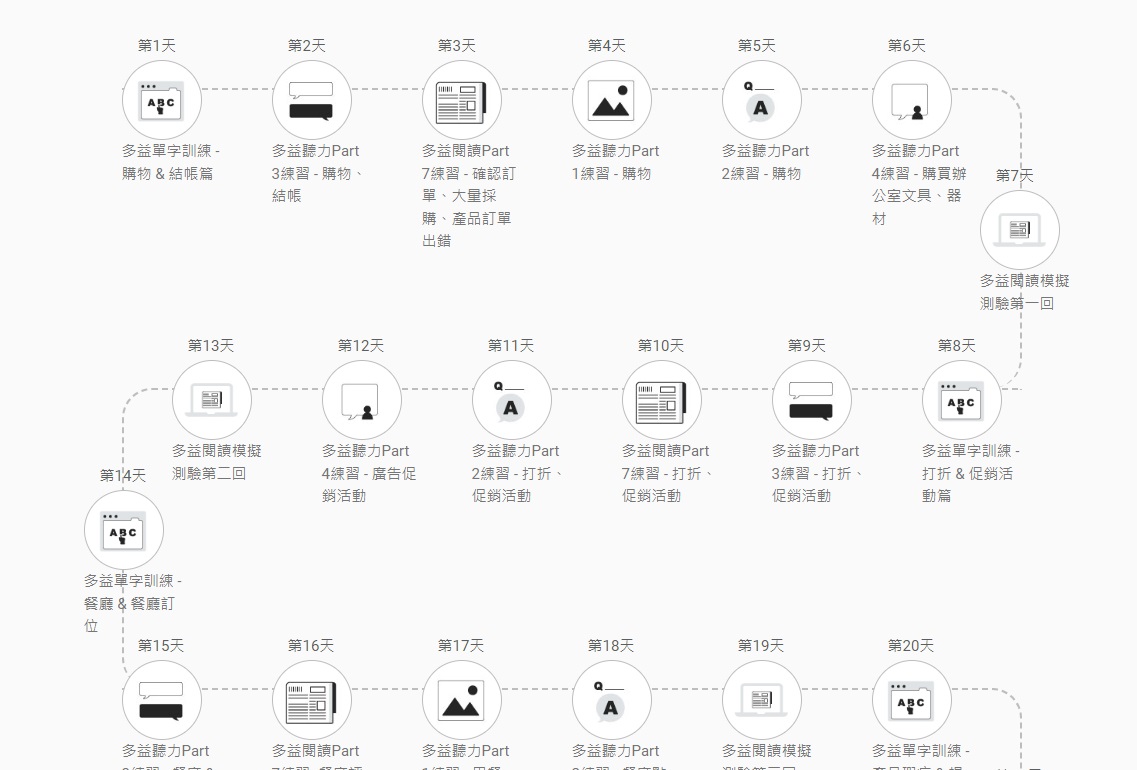Select the Day 12 announcement listening icon
This screenshot has width=1137, height=770.
tap(362, 399)
